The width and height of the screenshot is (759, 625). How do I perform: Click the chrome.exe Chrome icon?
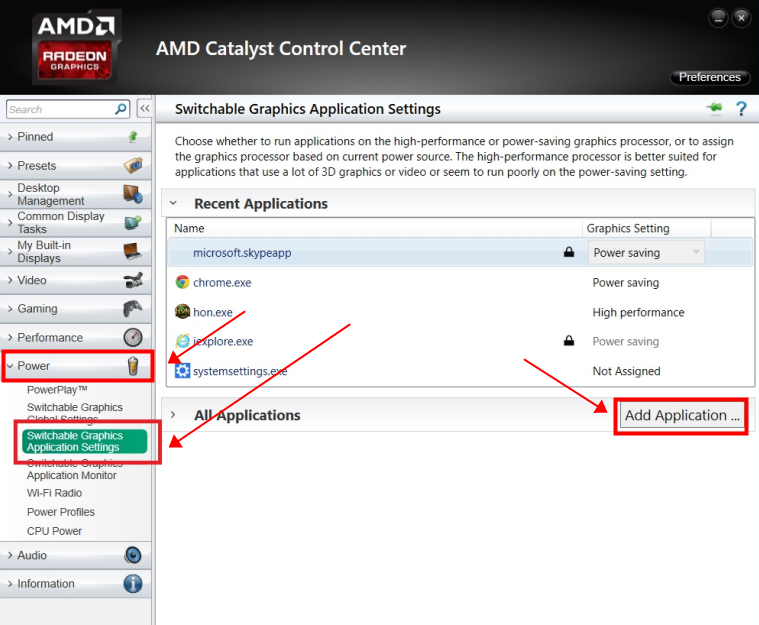182,282
